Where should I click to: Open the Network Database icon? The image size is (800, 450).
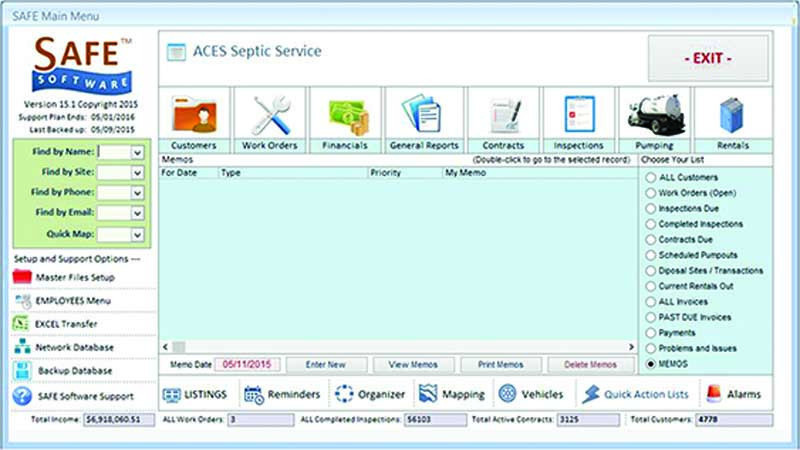(x=22, y=347)
